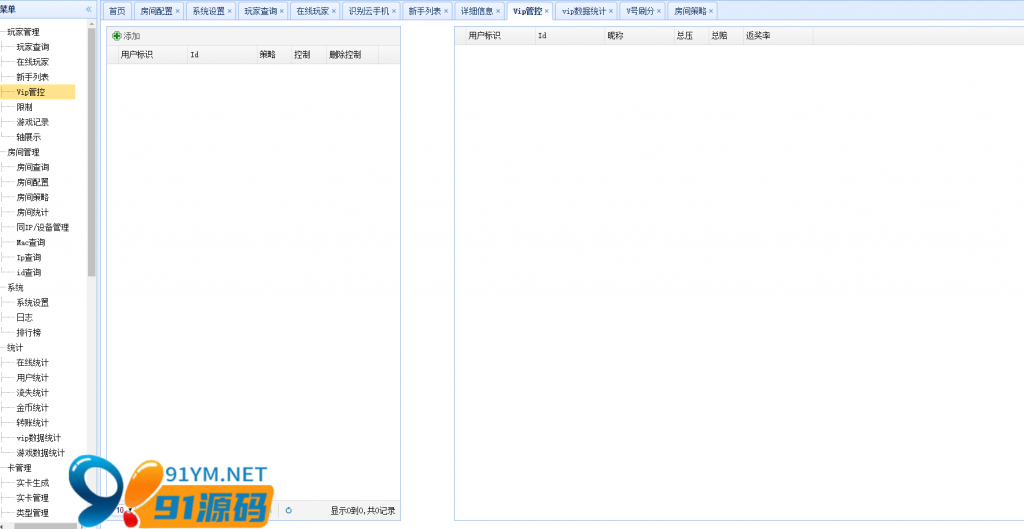Click the 策略 column header
This screenshot has height=529, width=1024.
[273, 55]
